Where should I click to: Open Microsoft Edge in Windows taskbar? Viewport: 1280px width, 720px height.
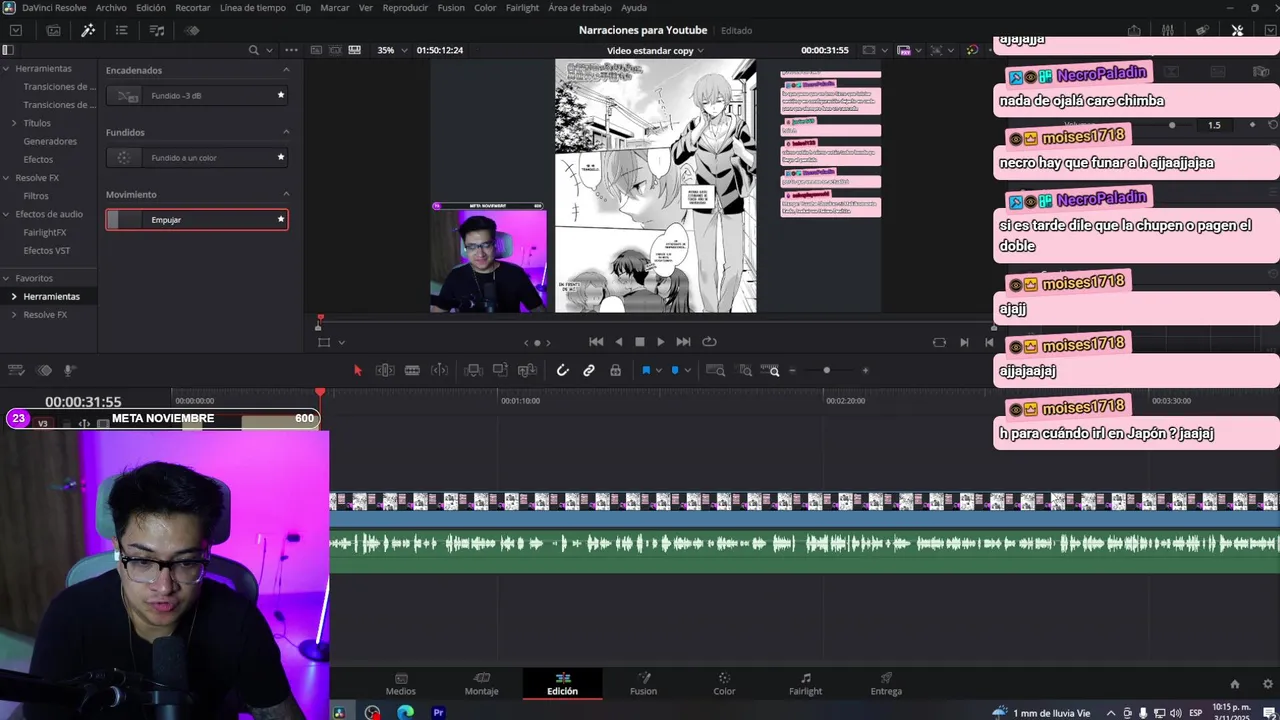pos(405,712)
